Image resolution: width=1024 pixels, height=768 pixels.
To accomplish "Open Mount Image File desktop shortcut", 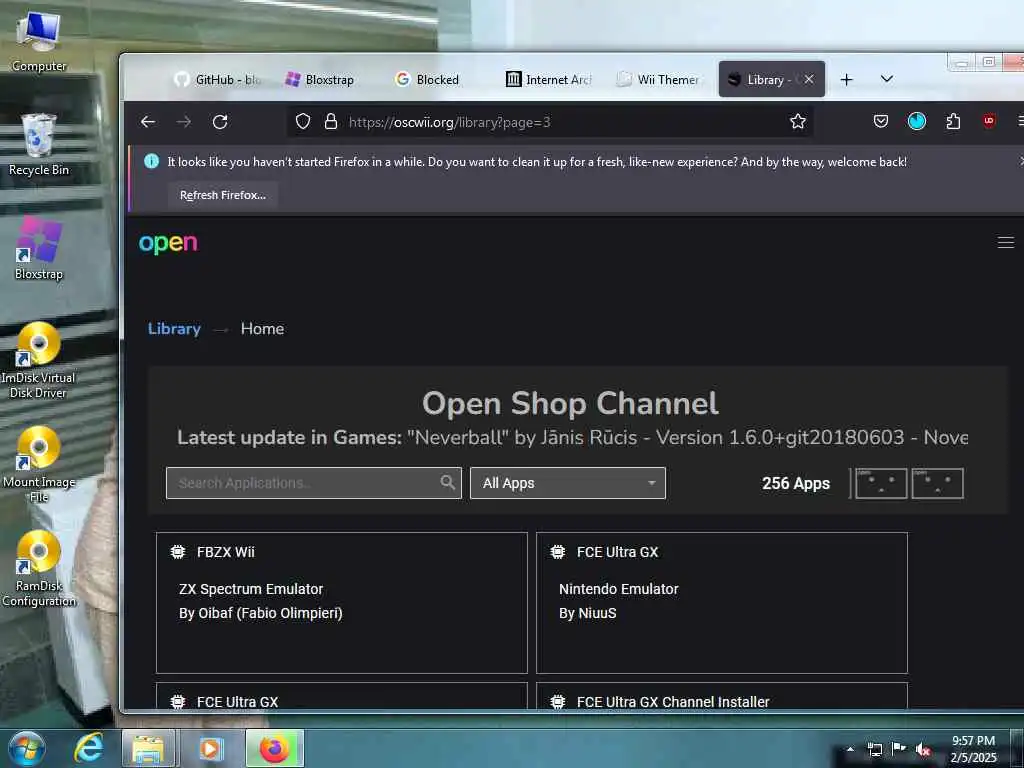I will coord(39,465).
